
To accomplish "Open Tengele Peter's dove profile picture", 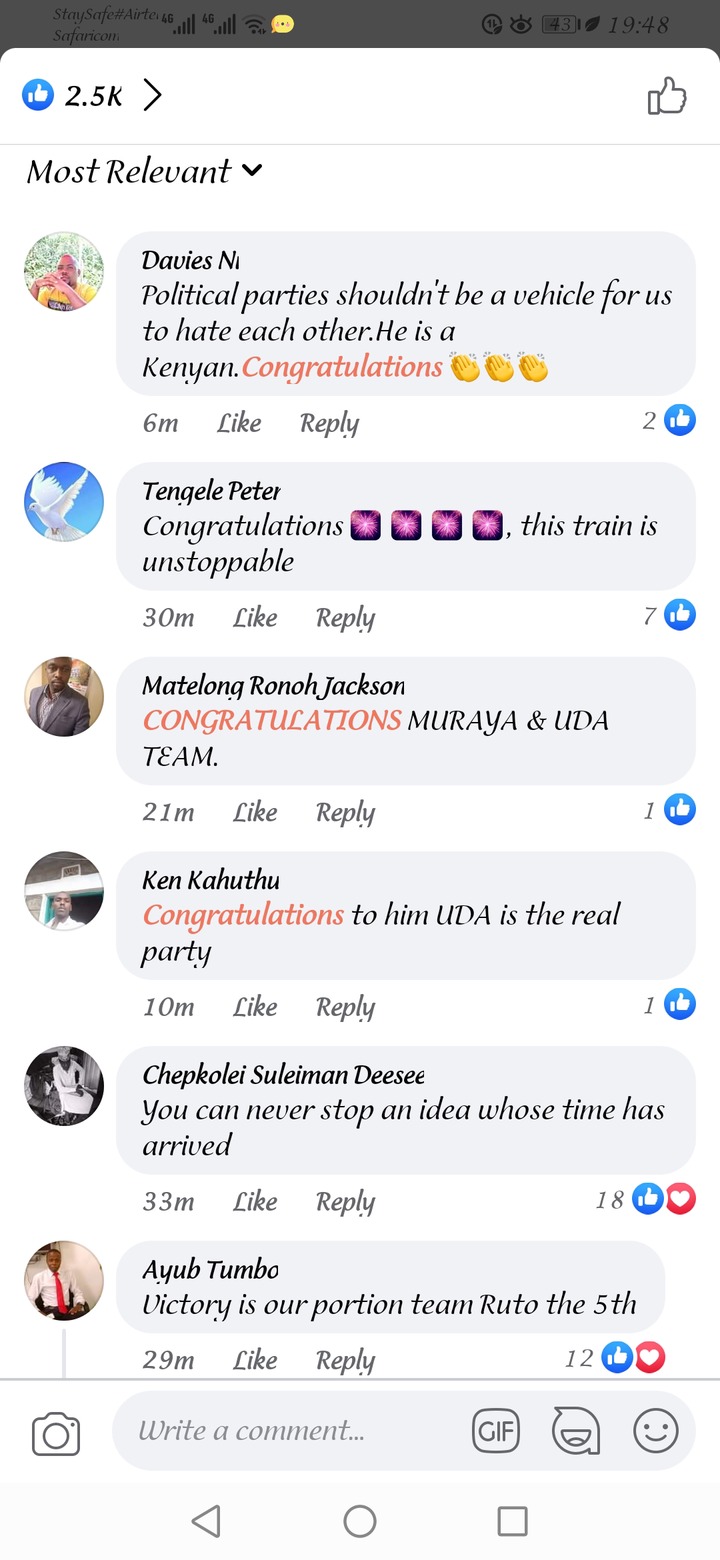I will coord(64,502).
